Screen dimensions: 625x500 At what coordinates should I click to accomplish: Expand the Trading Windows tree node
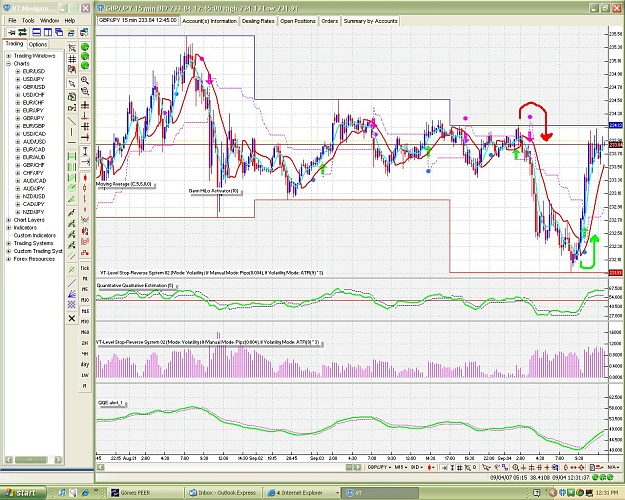(8, 56)
